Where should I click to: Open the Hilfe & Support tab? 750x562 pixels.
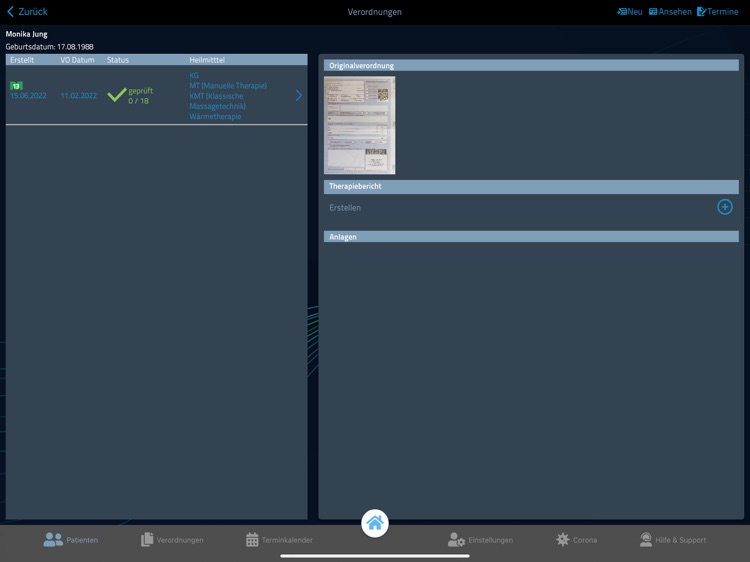(x=673, y=540)
